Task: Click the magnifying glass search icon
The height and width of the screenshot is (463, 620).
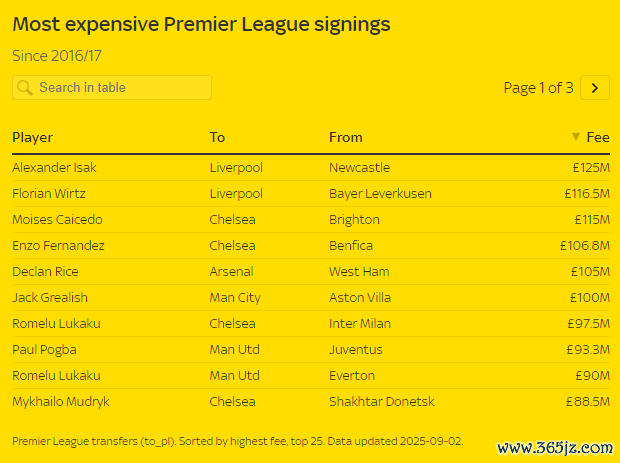Action: coord(25,87)
